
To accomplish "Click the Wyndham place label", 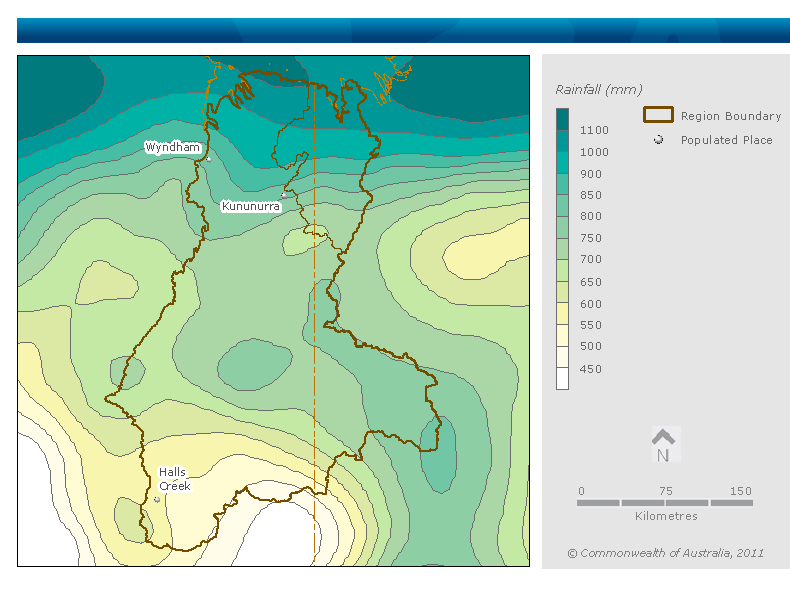I will 172,147.
